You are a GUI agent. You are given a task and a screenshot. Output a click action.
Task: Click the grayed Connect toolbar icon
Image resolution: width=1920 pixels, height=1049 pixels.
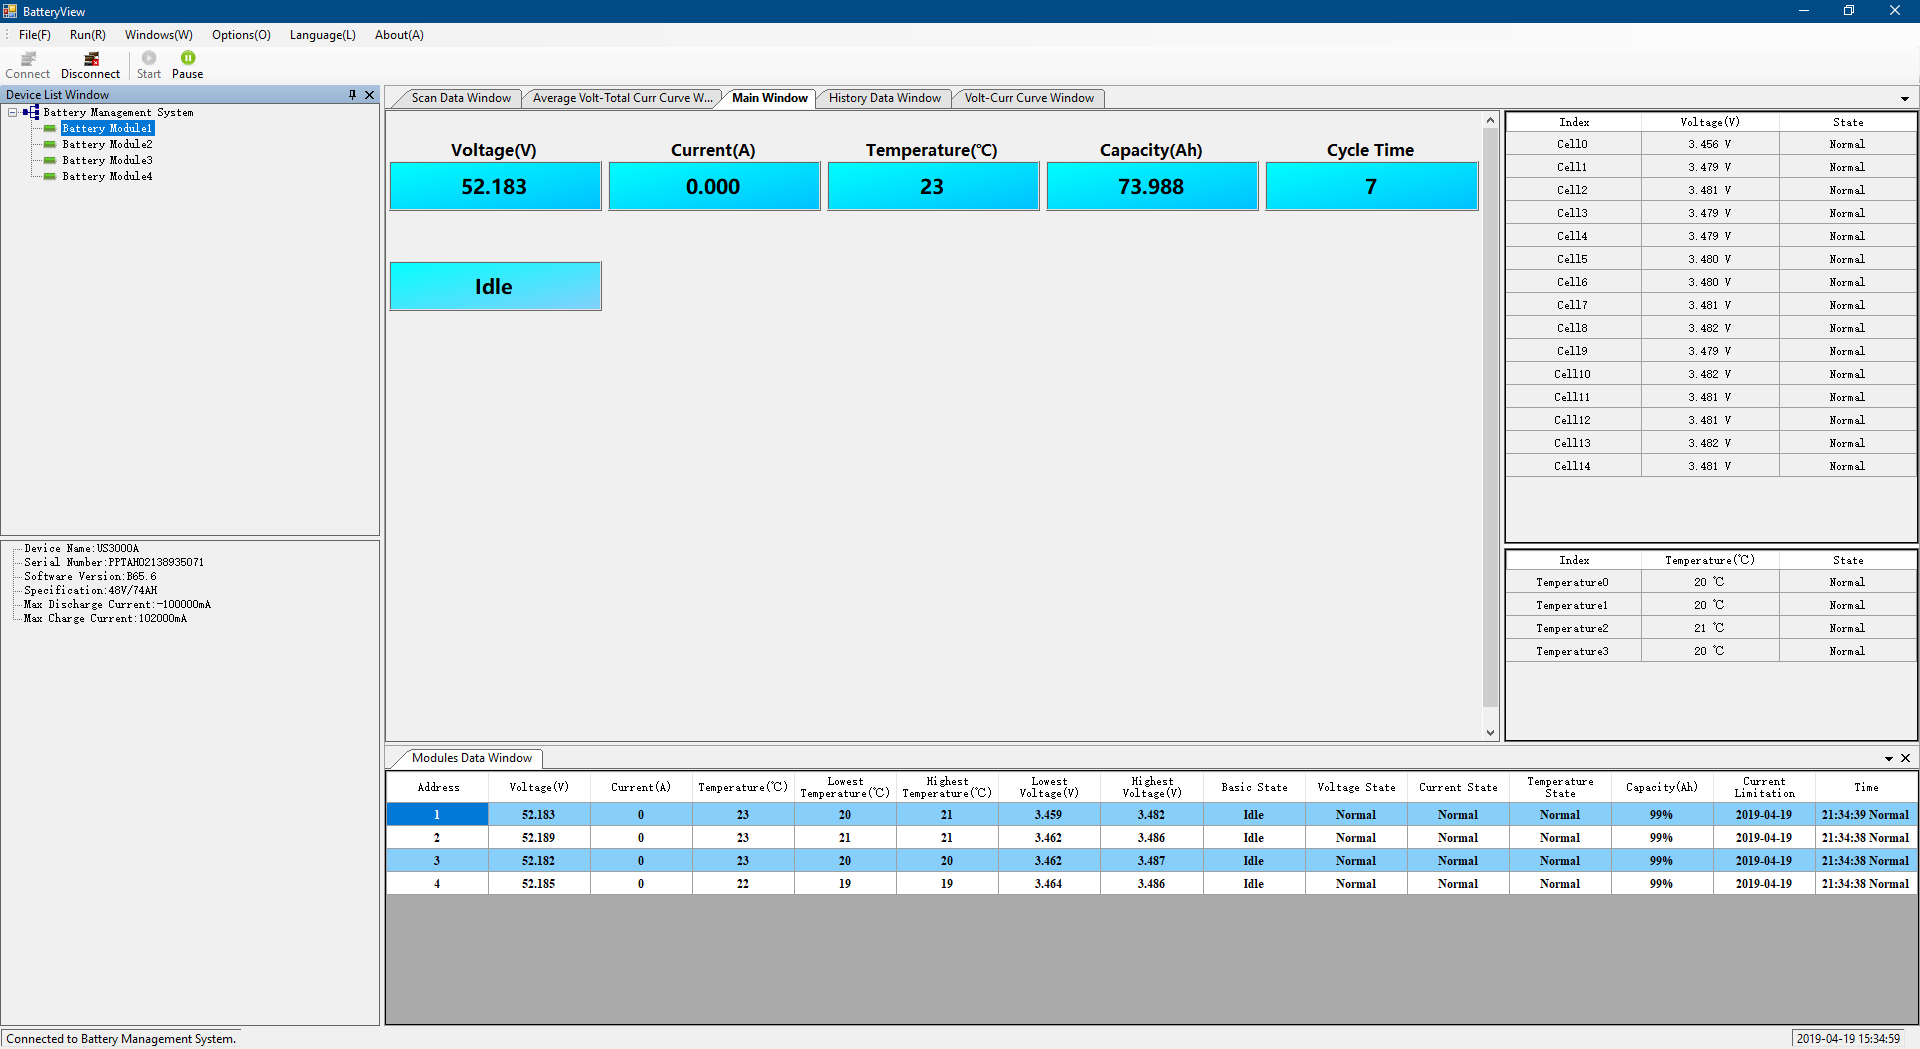coord(28,59)
